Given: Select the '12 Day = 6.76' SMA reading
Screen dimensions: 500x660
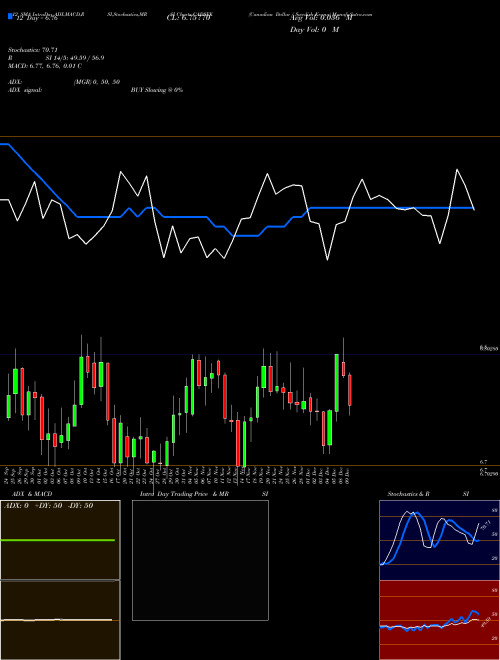Looking at the screenshot, I should pos(35,18).
